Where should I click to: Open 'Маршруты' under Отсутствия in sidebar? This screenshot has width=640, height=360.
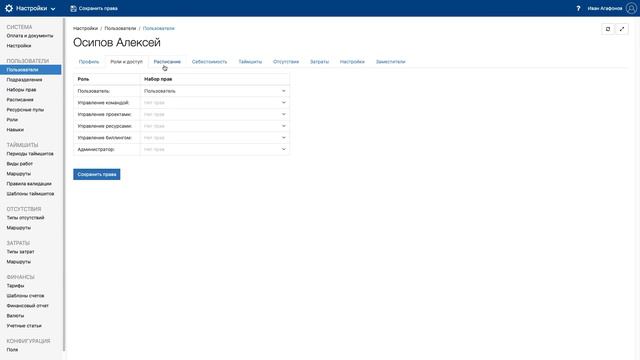click(19, 228)
